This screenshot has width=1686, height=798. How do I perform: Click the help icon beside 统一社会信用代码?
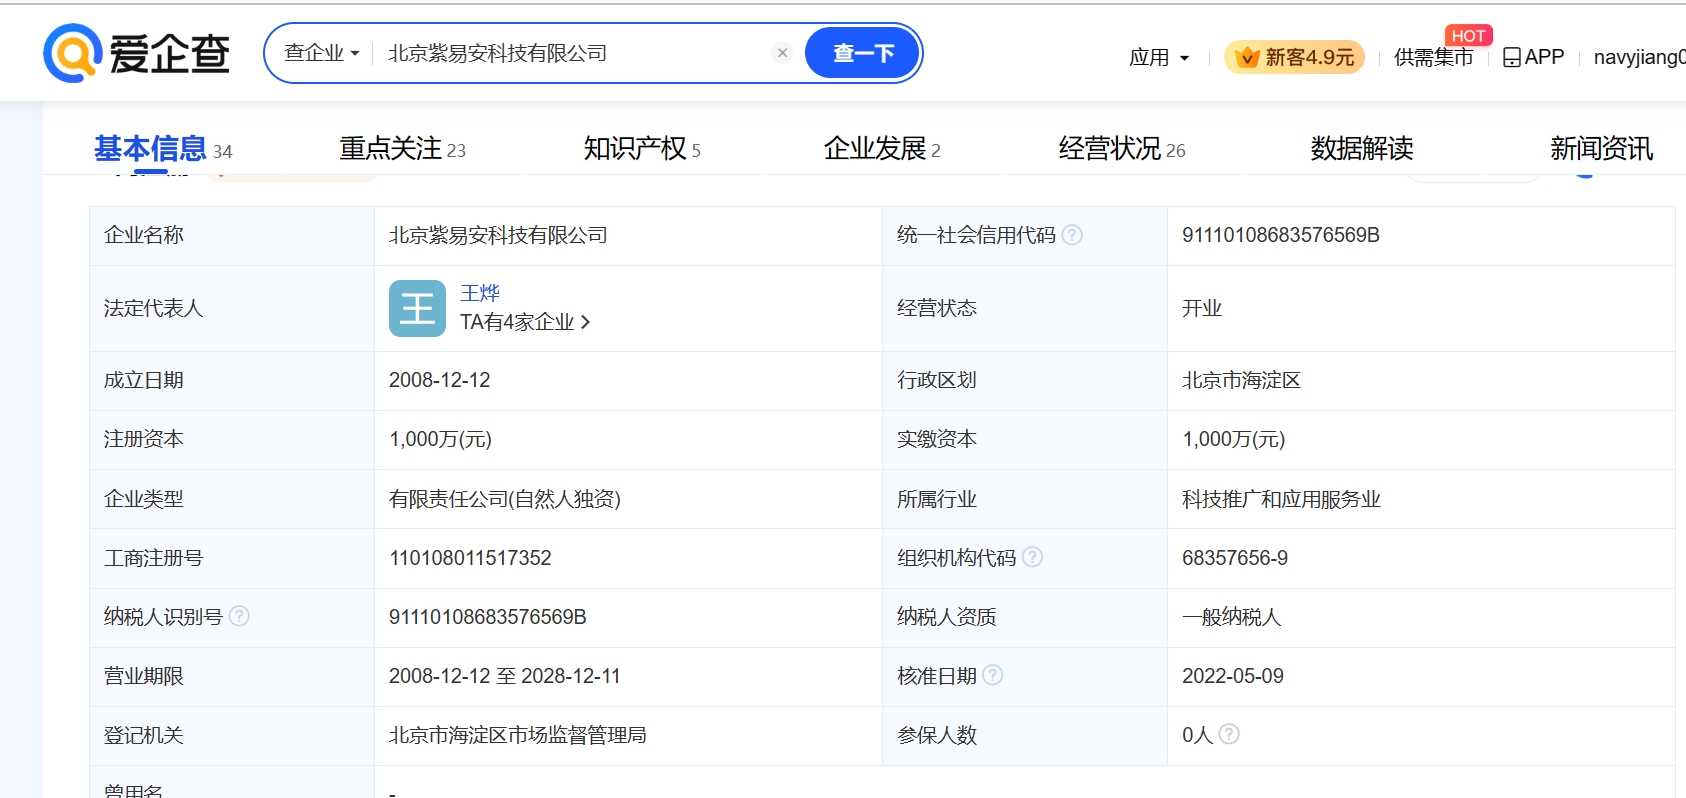(x=1072, y=235)
